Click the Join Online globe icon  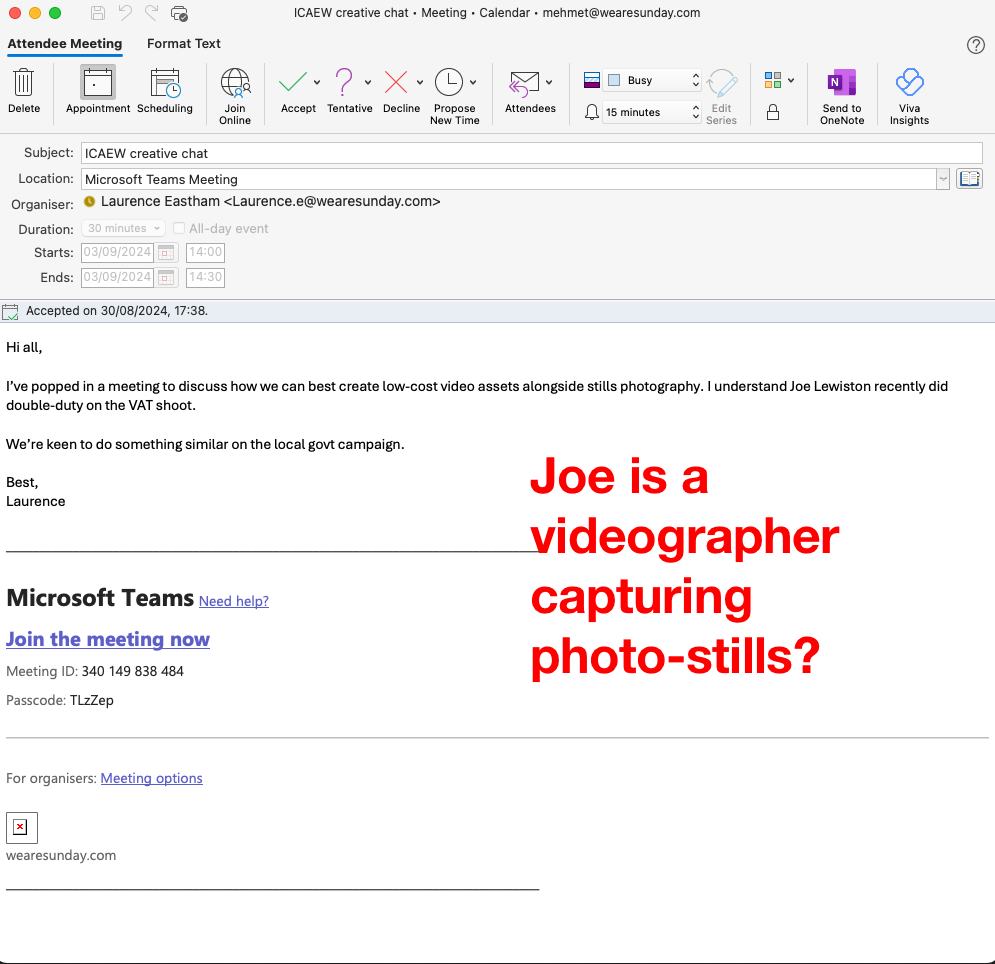(x=235, y=83)
